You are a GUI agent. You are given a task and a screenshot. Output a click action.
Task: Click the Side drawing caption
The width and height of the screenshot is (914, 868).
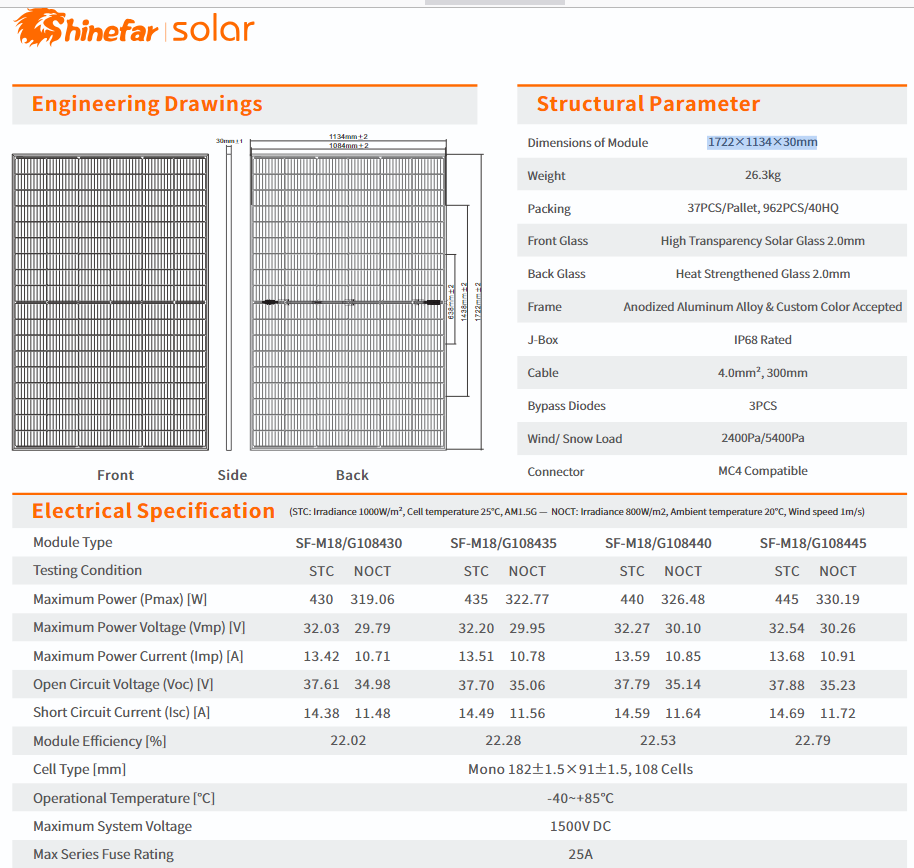[232, 475]
